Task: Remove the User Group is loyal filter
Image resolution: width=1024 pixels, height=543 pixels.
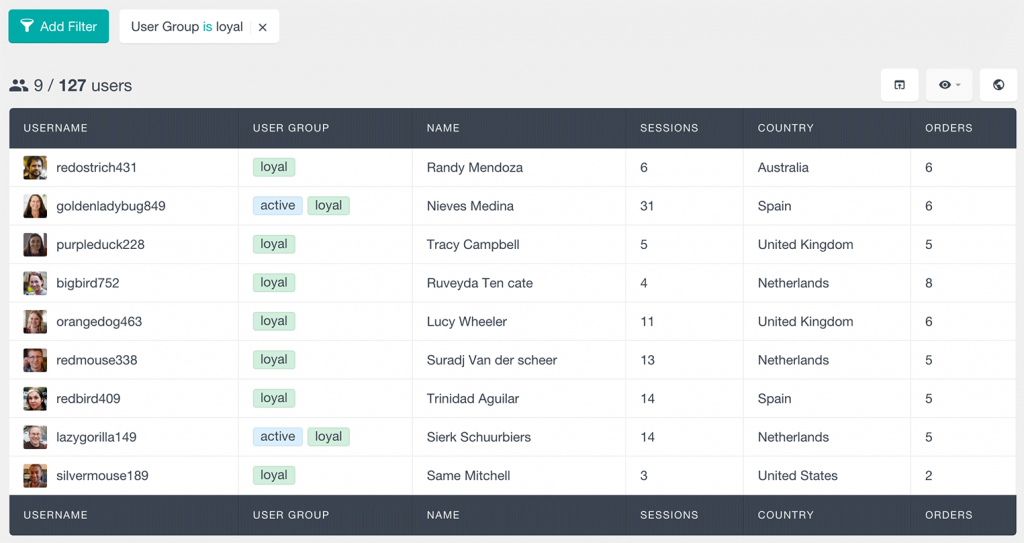Action: click(263, 28)
